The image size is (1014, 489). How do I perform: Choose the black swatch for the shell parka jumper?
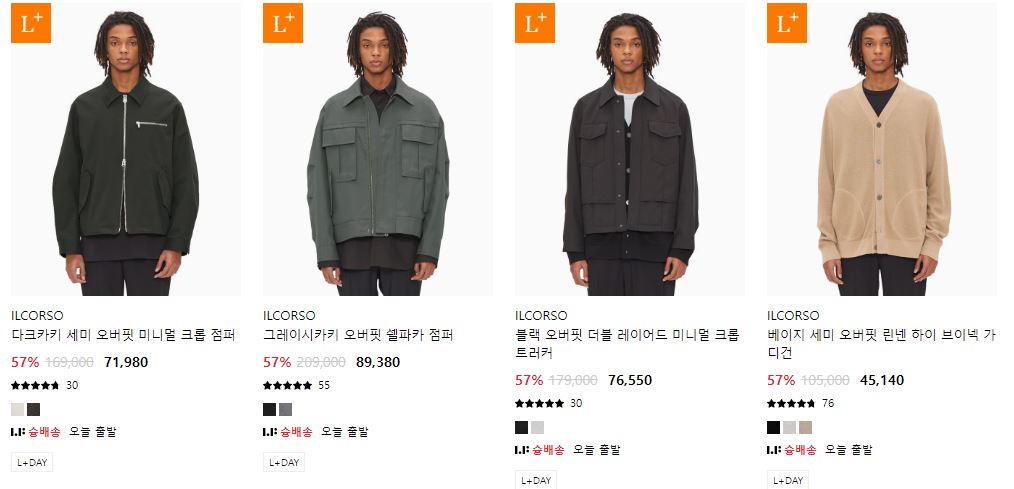[x=270, y=409]
